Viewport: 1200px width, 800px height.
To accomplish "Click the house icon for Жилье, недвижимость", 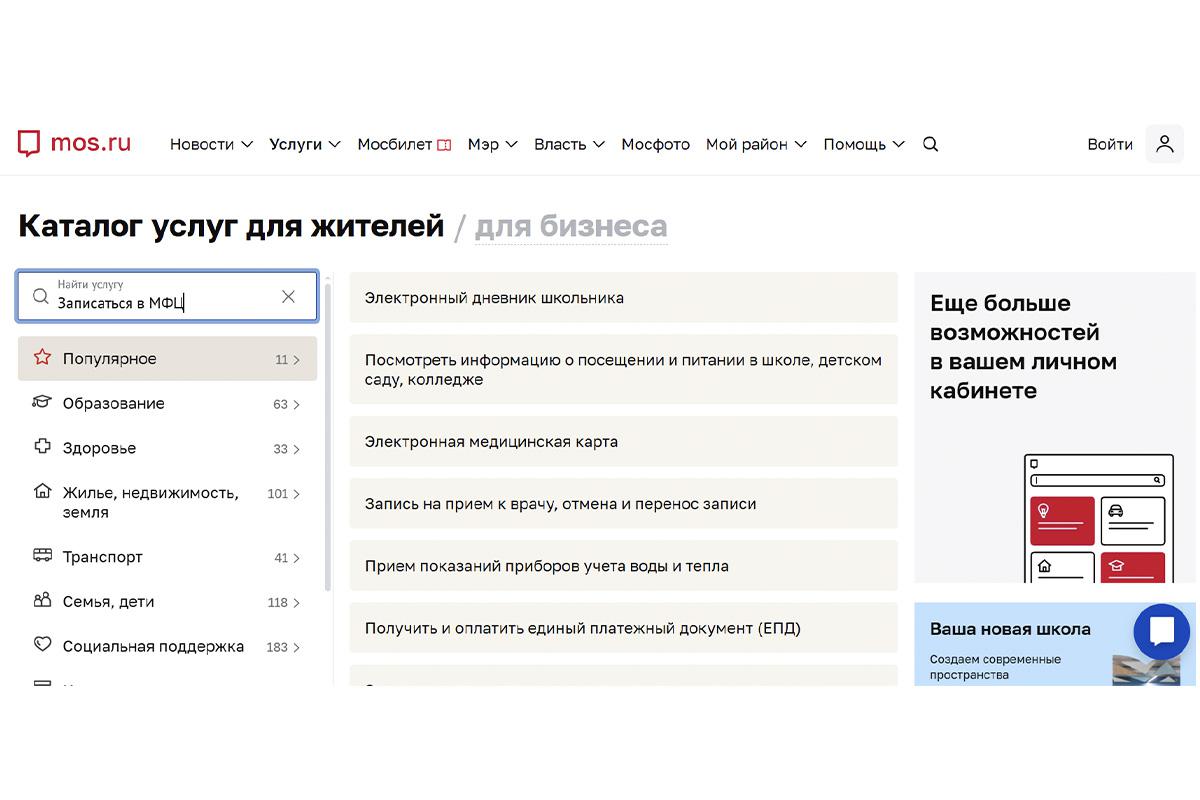I will [42, 493].
